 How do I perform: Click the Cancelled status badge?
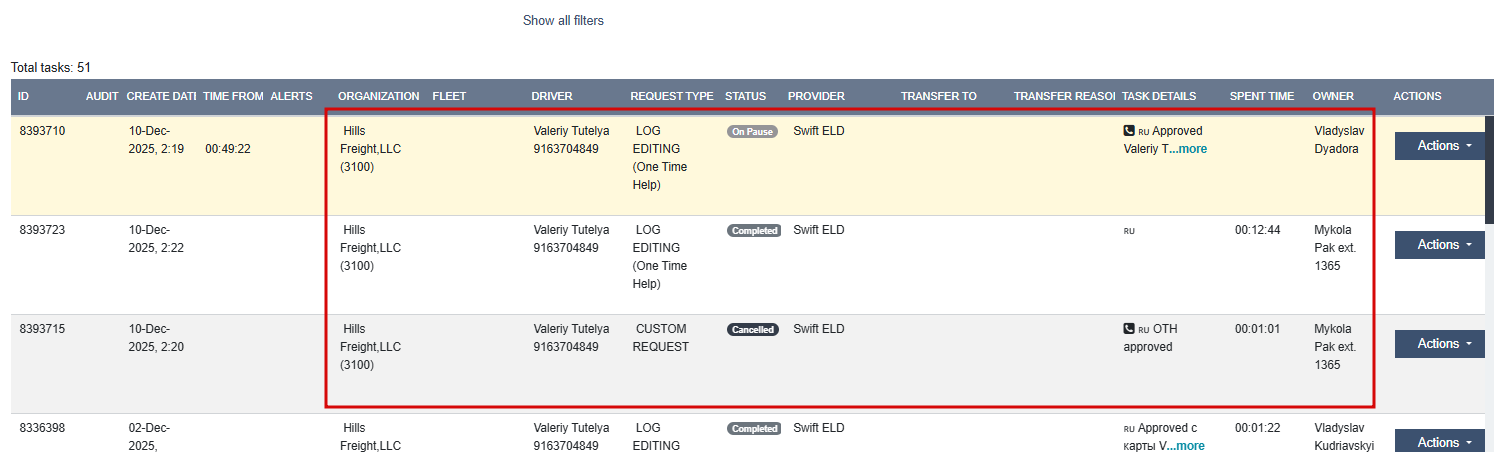pos(753,330)
